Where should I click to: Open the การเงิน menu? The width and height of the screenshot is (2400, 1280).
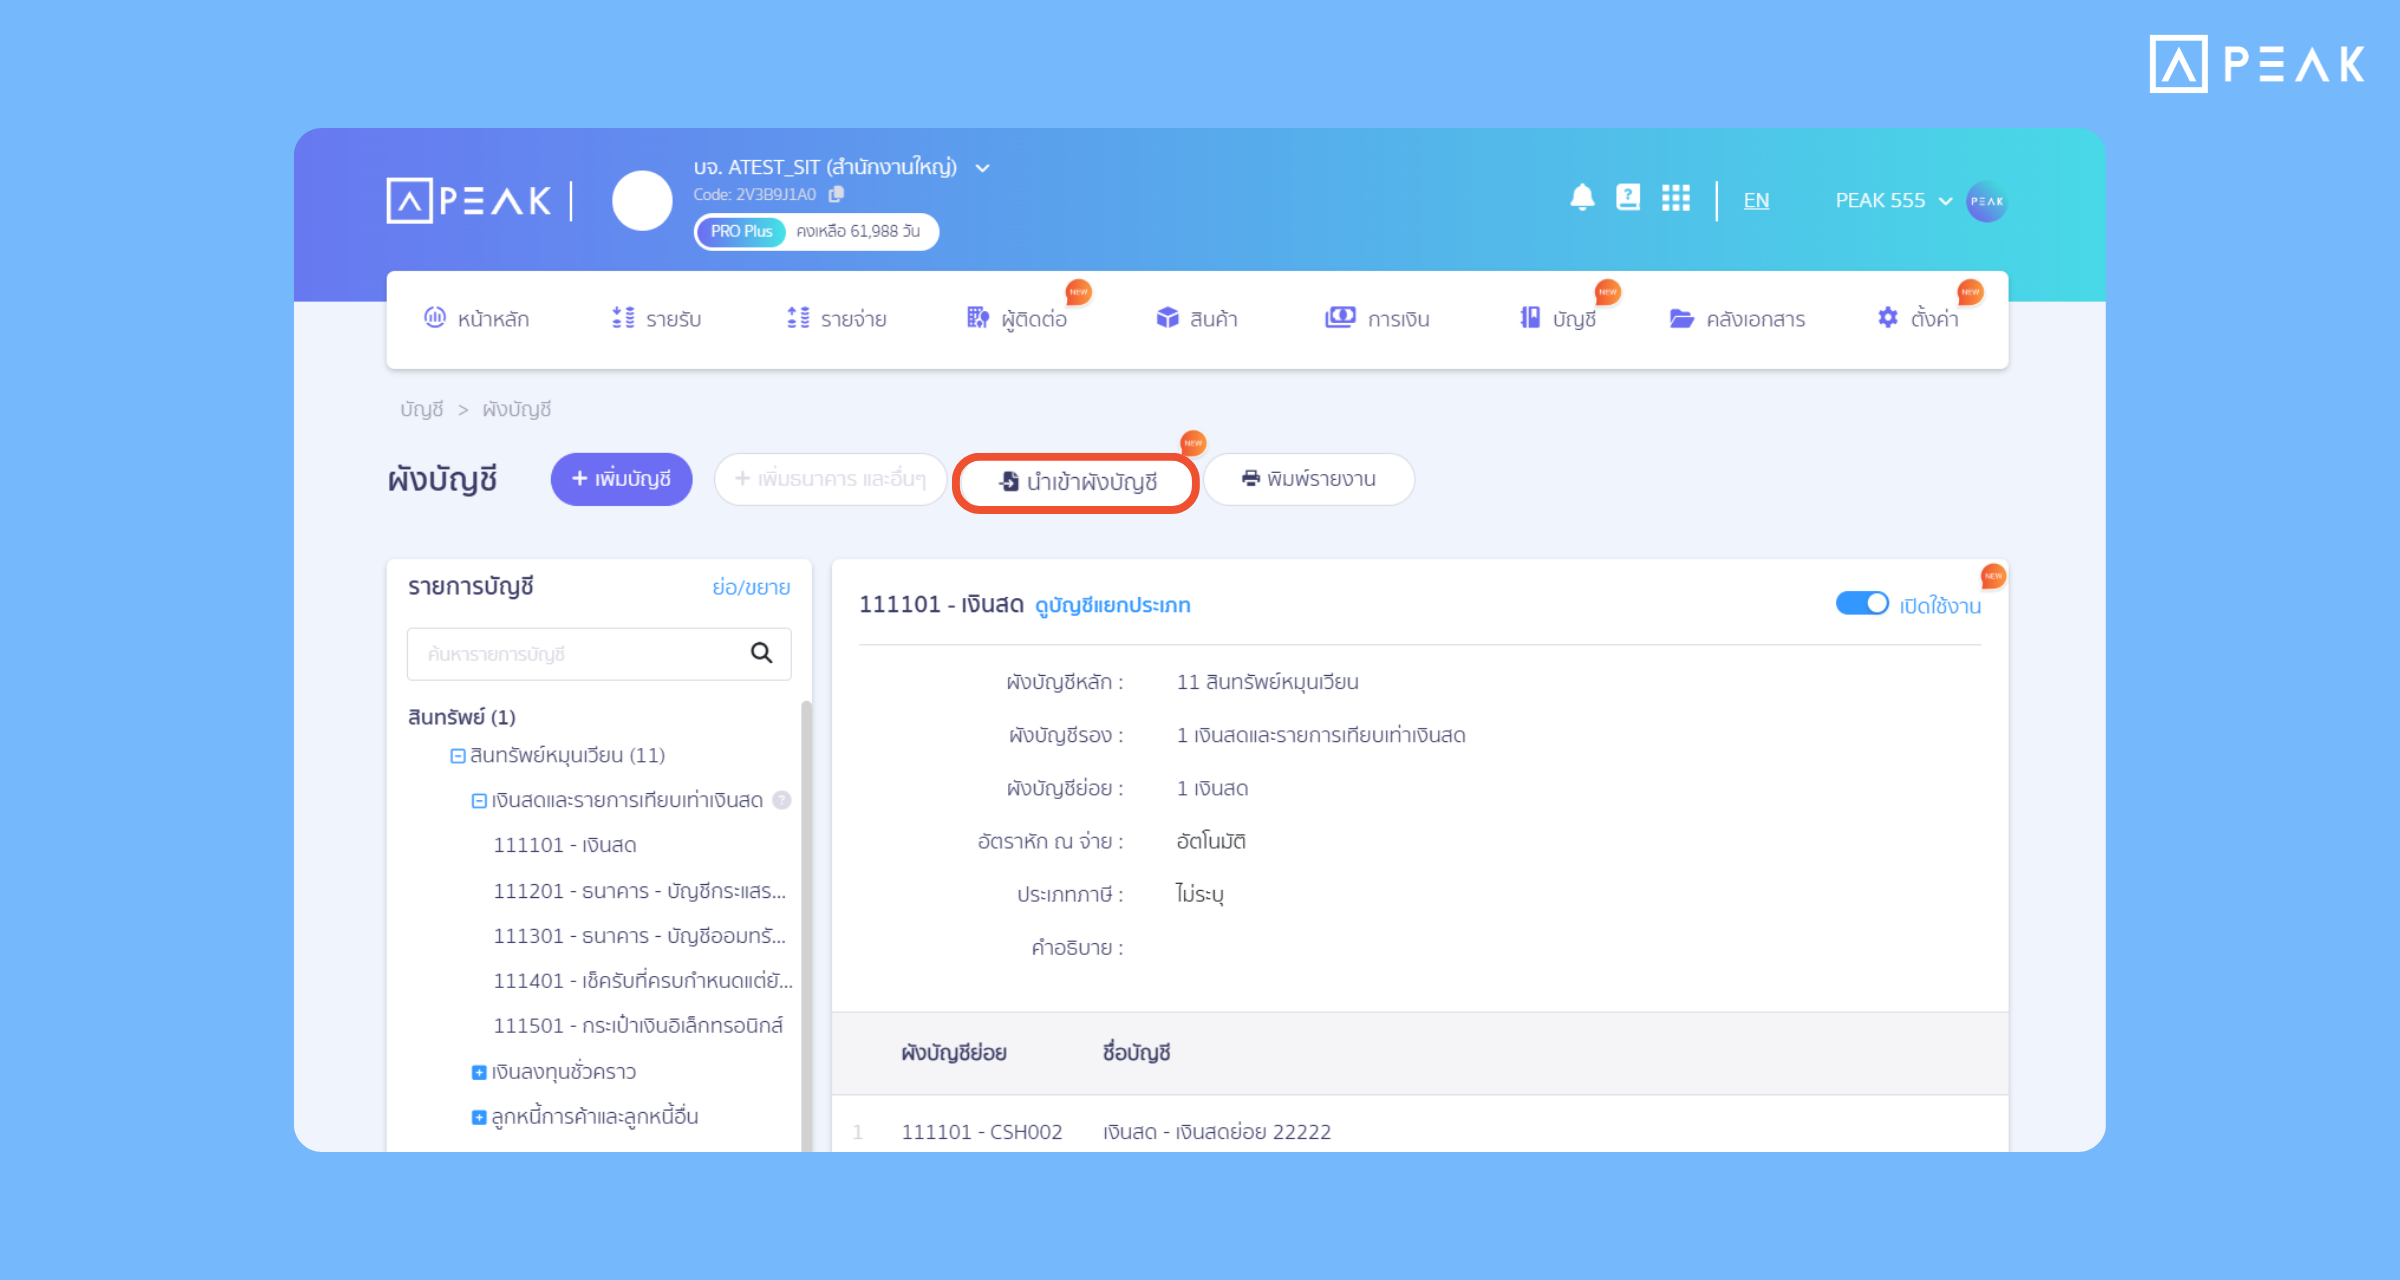pos(1377,319)
